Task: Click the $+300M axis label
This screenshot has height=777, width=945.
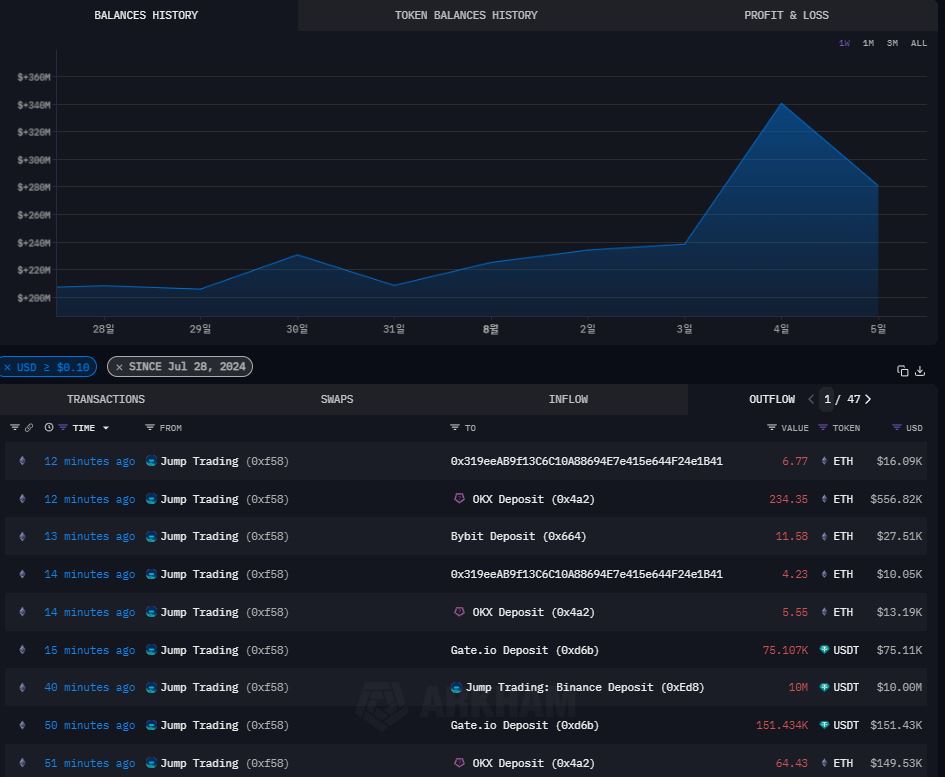Action: 34,160
